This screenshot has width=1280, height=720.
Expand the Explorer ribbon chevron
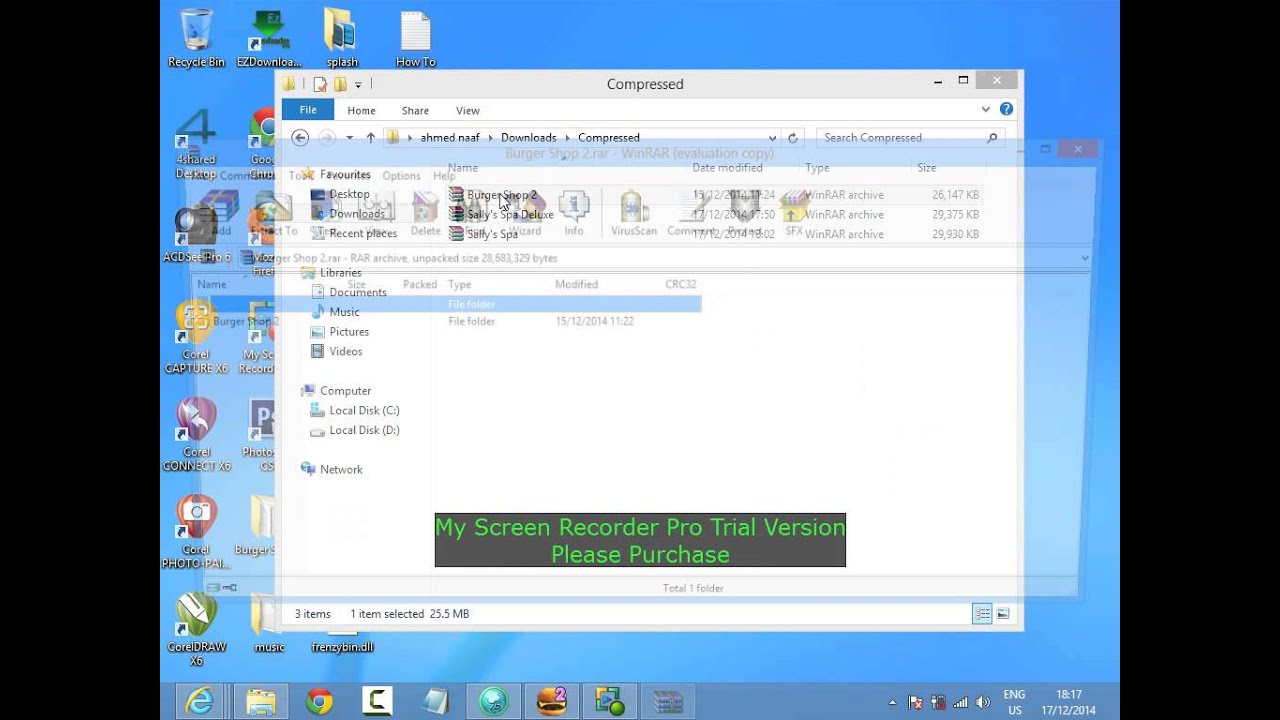pos(986,109)
